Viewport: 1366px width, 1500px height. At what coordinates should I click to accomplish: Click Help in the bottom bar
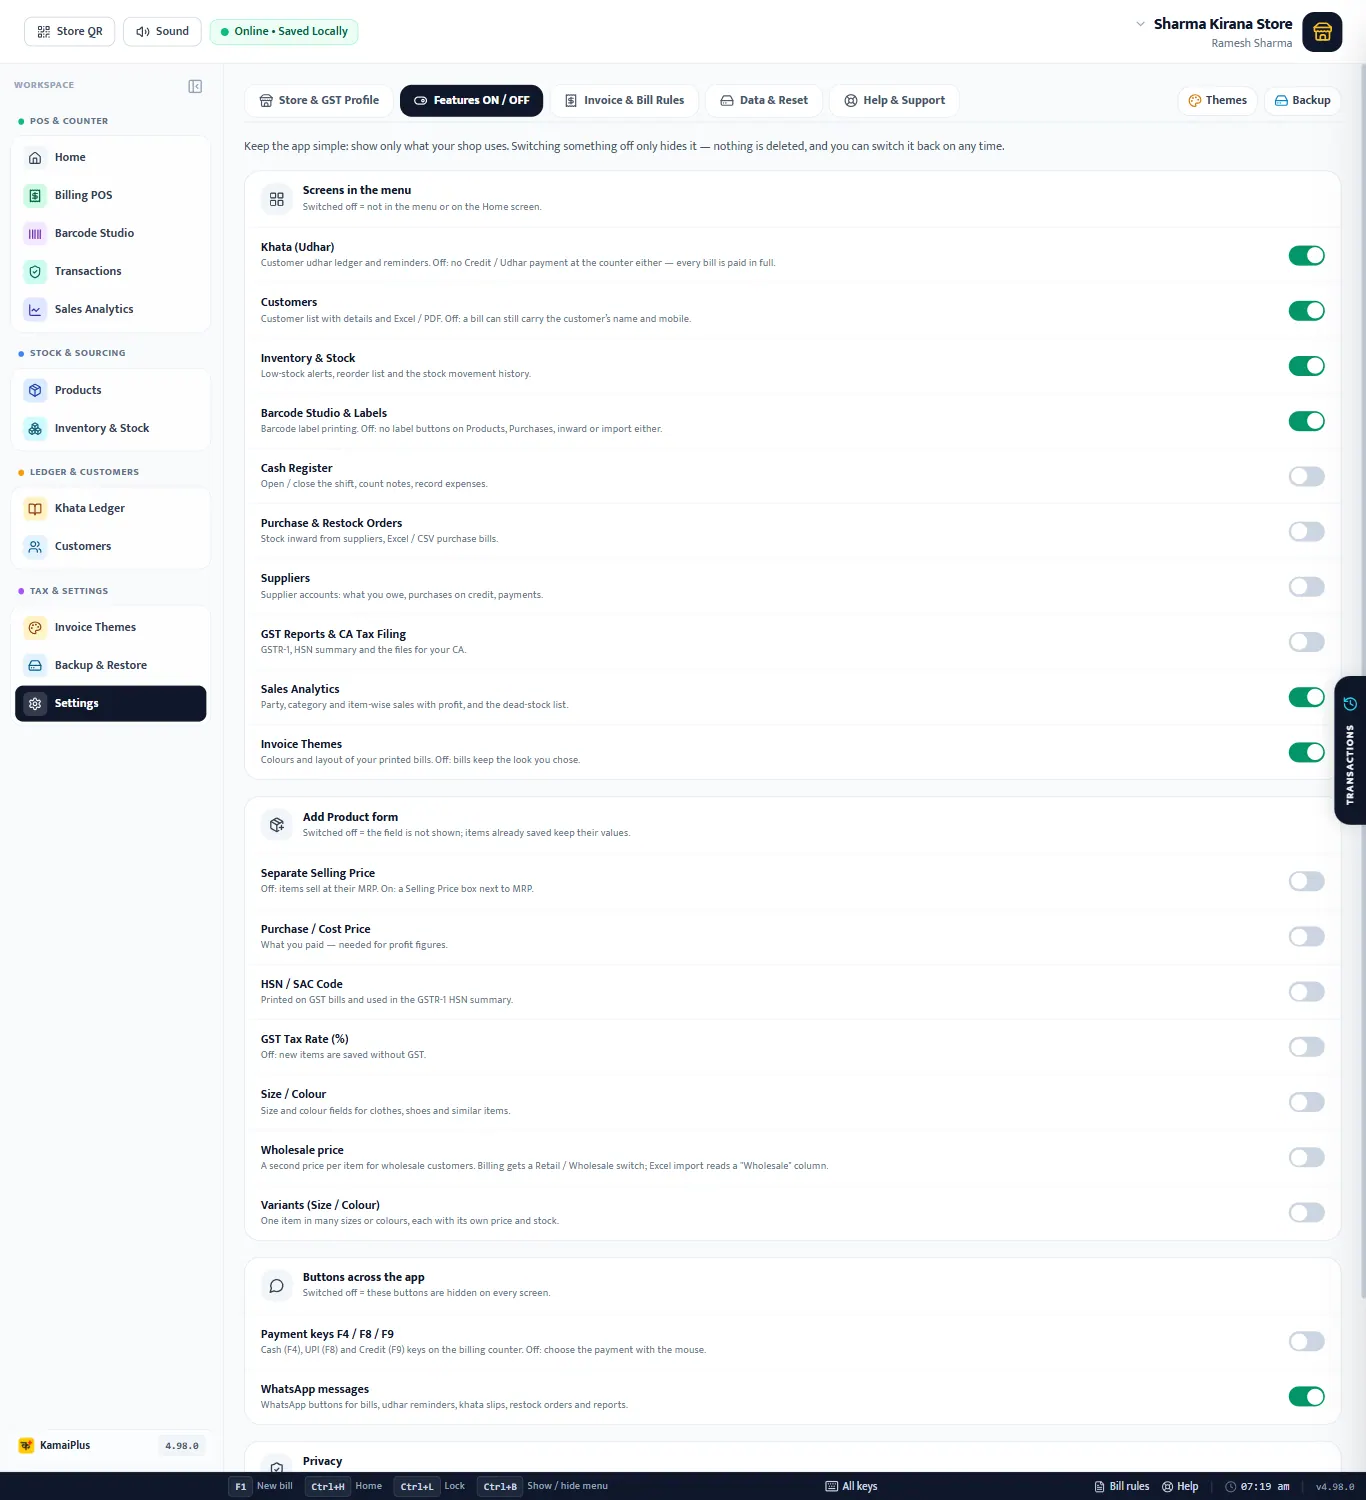point(1180,1486)
